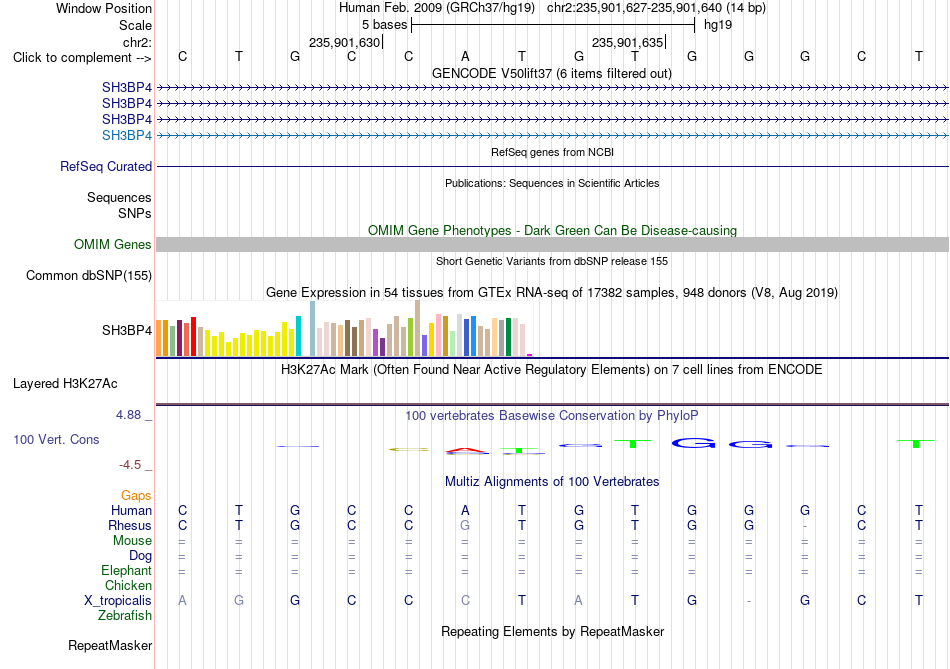Open the light blue SH3BP4 transcript label
950x669 pixels.
[127, 135]
